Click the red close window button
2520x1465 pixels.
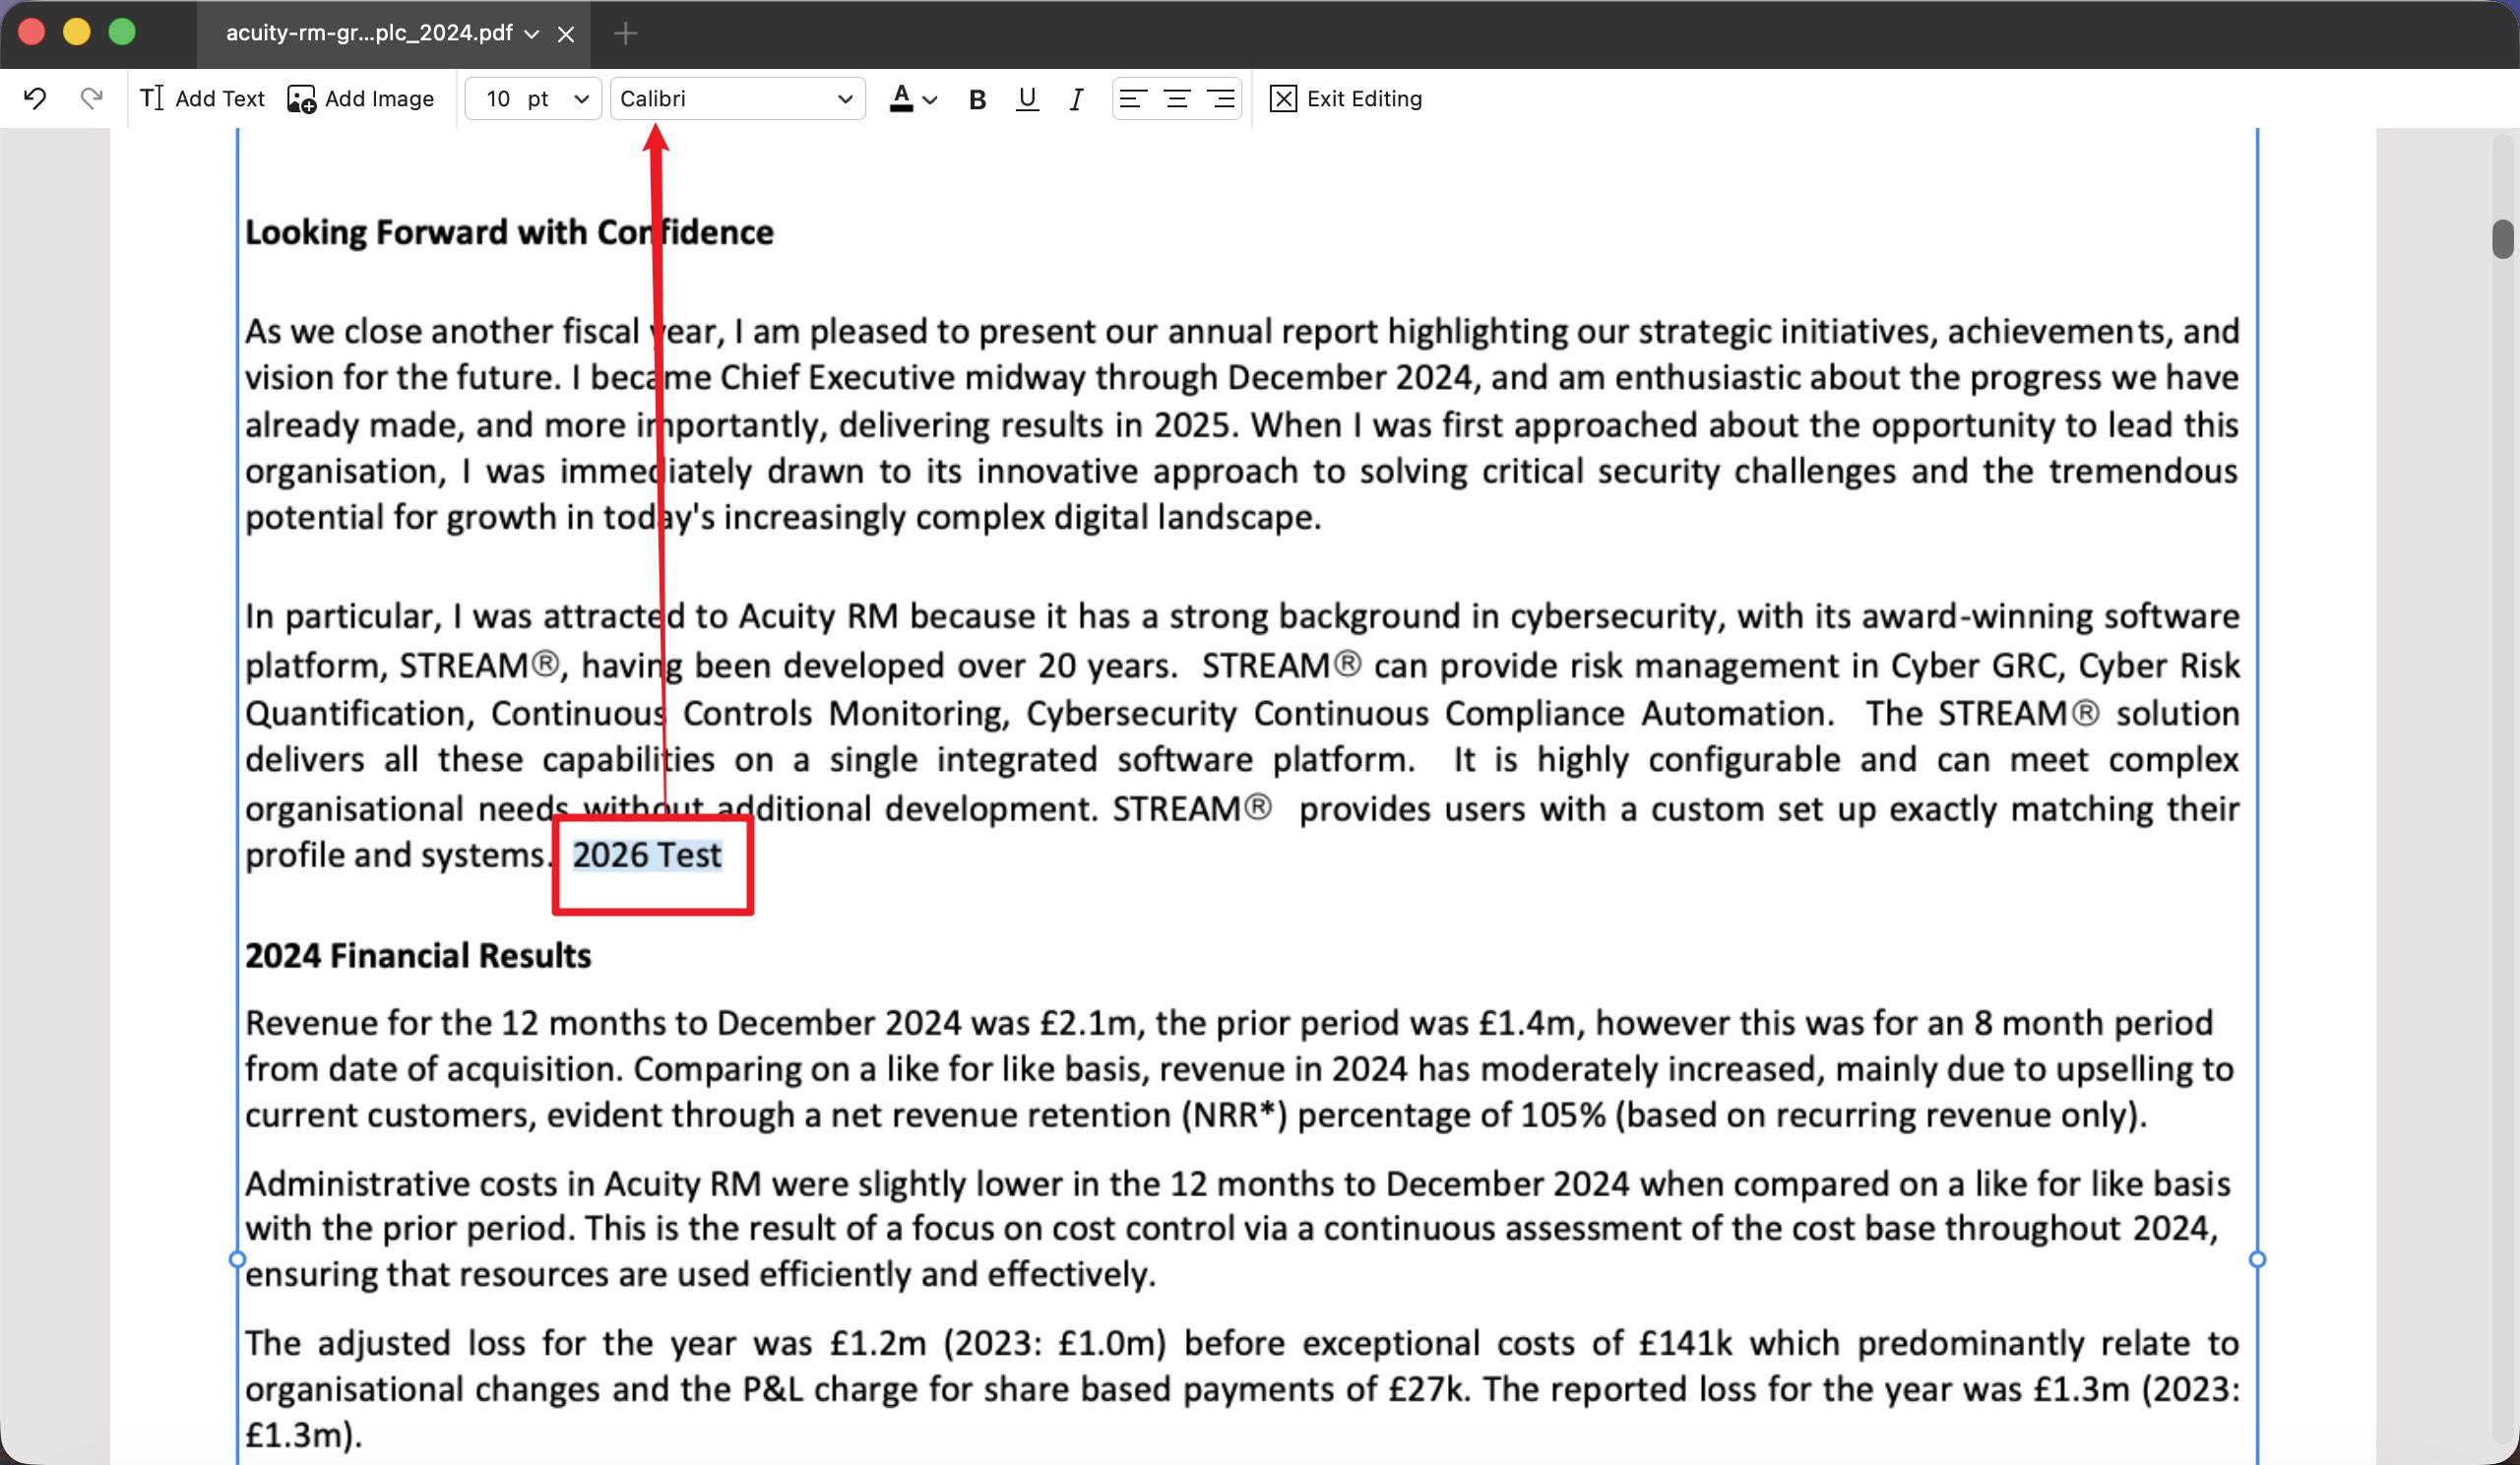[x=32, y=32]
